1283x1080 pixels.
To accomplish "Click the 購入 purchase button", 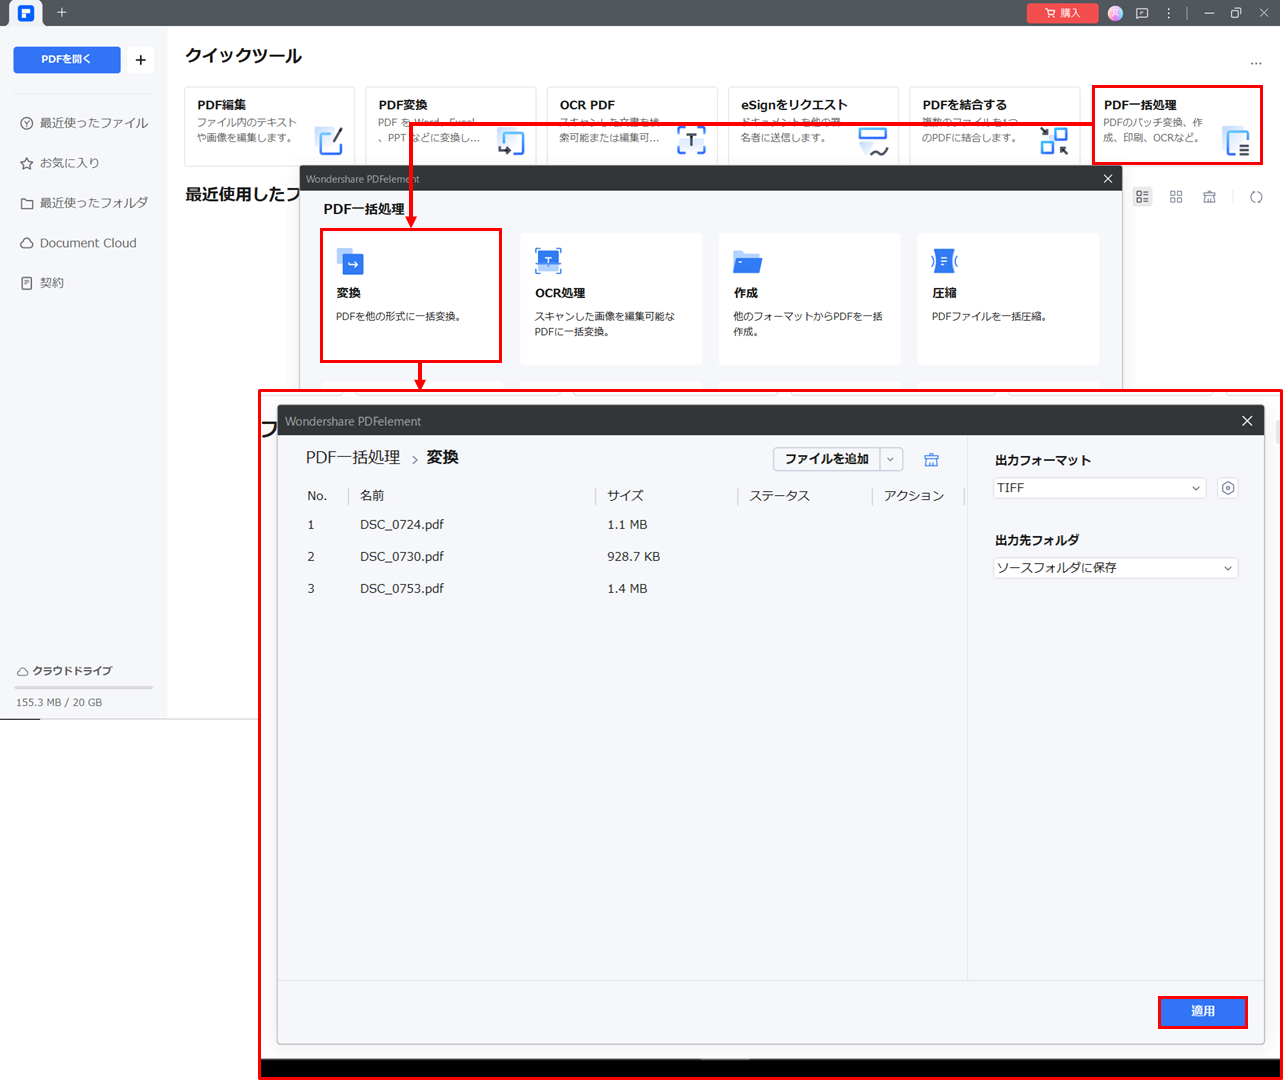I will pos(1062,13).
